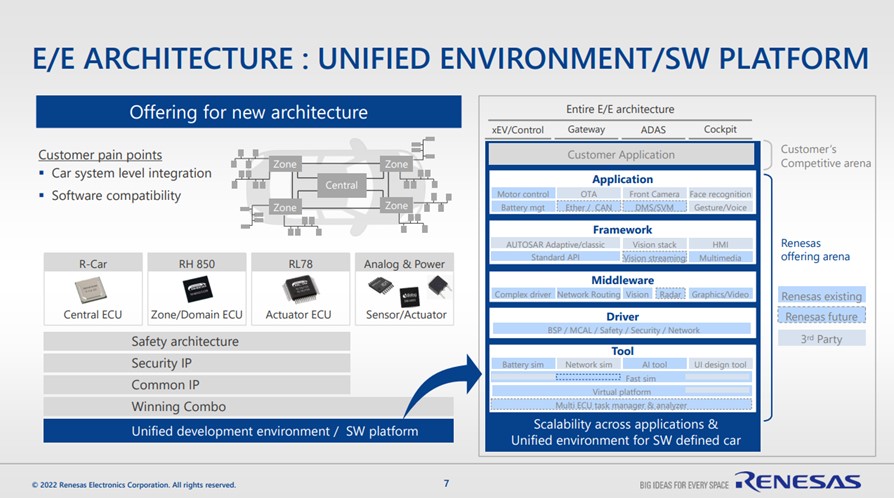Click the 'Customer Application' box
This screenshot has height=498, width=894.
[621, 155]
